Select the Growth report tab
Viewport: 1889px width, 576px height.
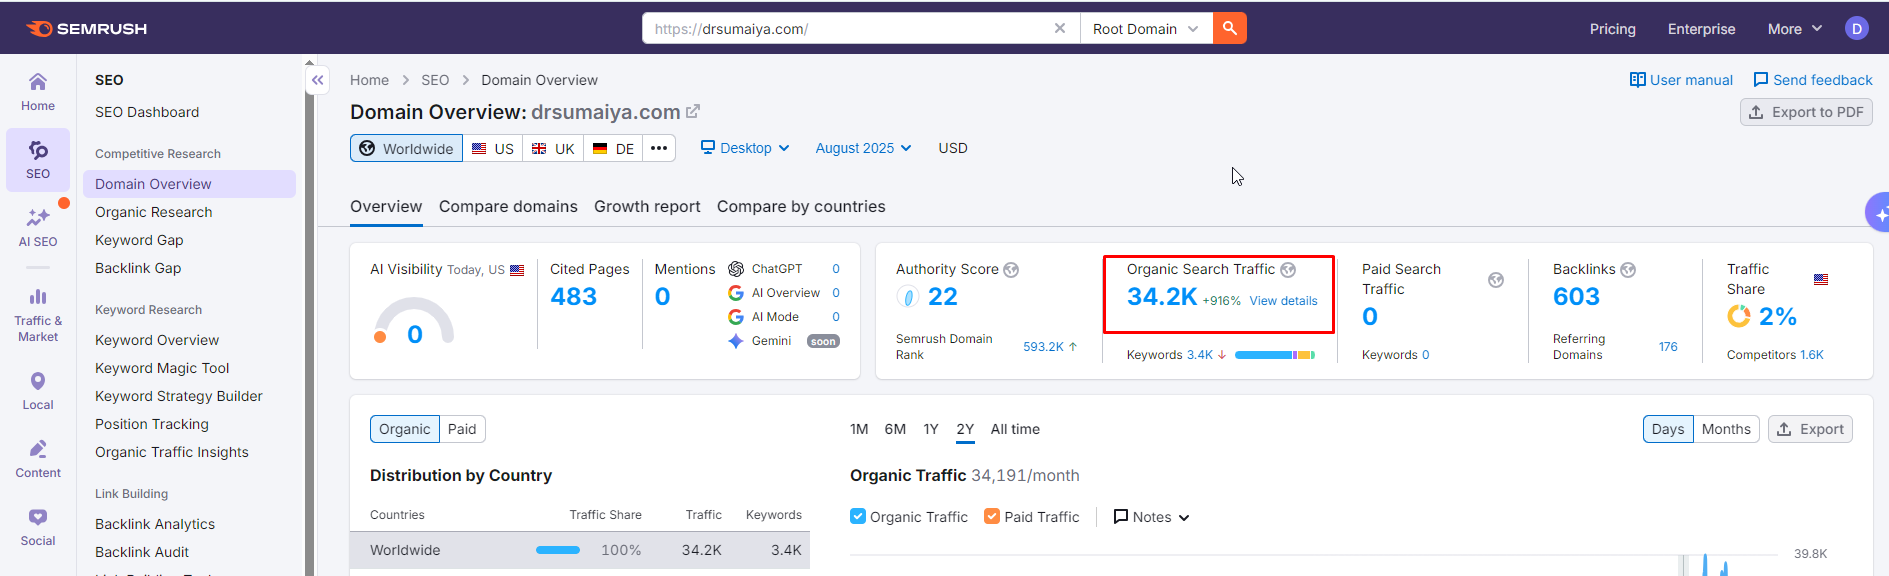(x=647, y=206)
